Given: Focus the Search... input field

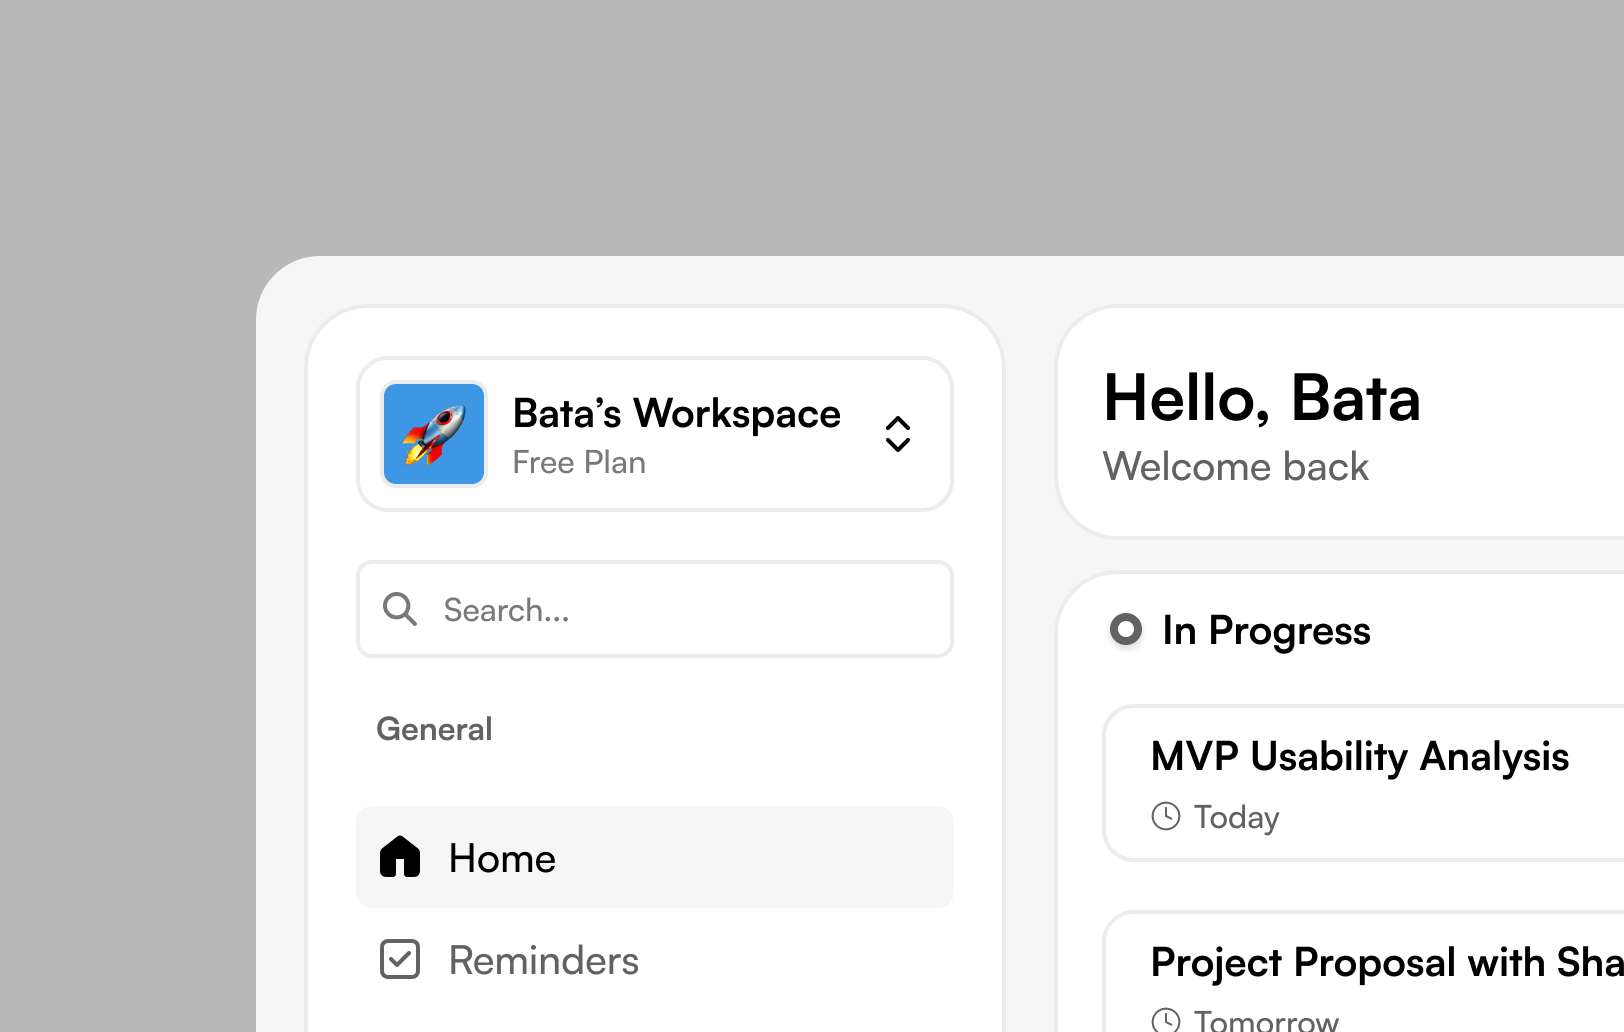Looking at the screenshot, I should point(655,609).
